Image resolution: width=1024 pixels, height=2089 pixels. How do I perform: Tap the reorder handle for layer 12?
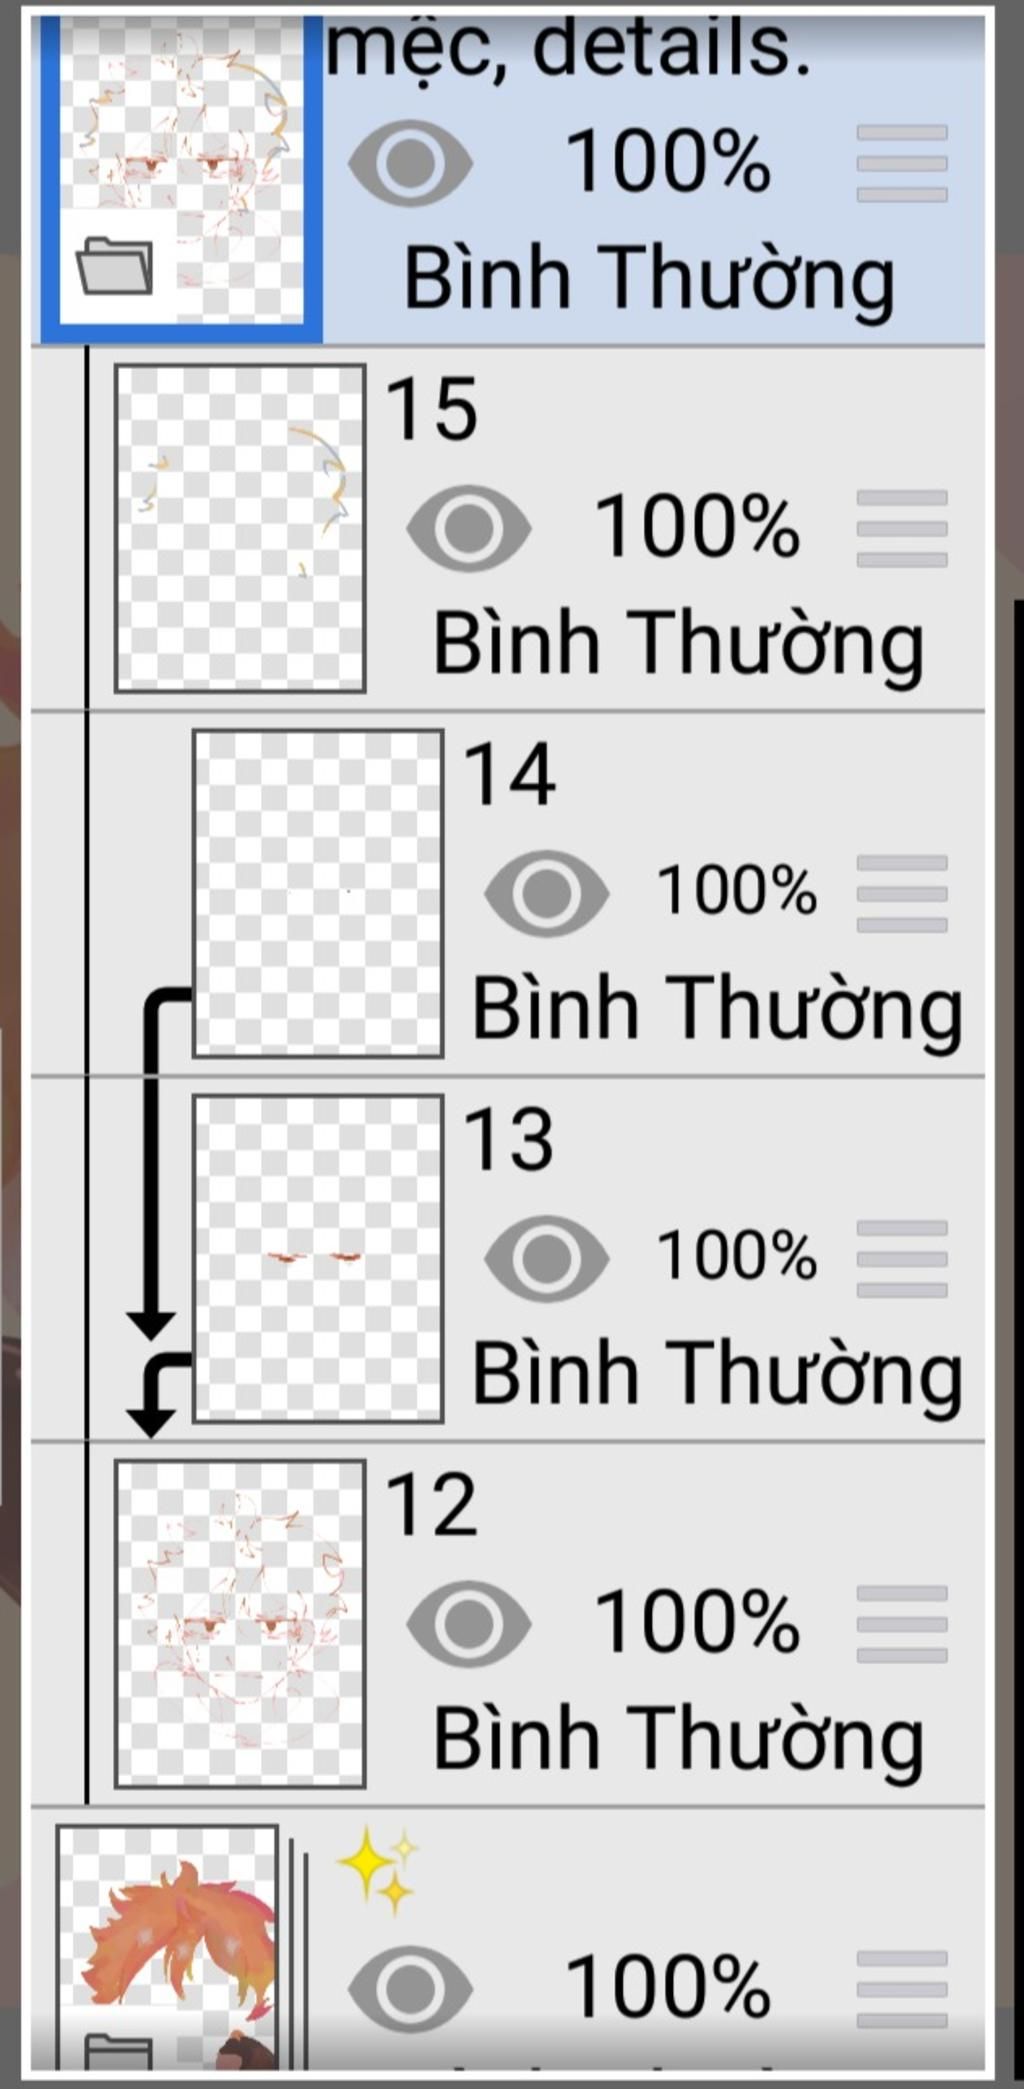tap(901, 1623)
